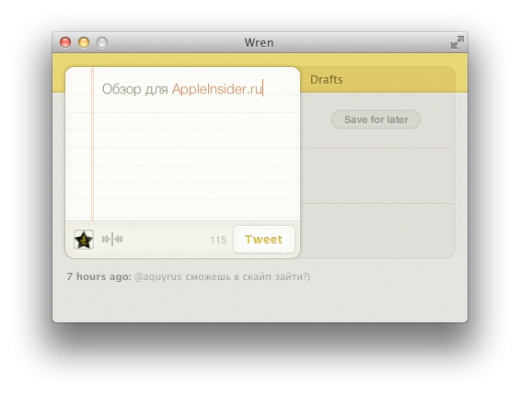Select the star account avatar
The height and width of the screenshot is (395, 520).
tap(84, 239)
